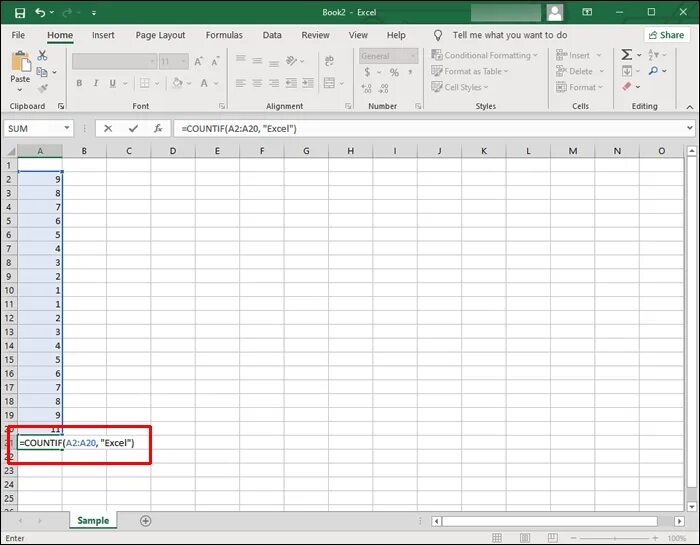The height and width of the screenshot is (545, 700).
Task: Click the AutoSum sigma icon
Action: [627, 54]
